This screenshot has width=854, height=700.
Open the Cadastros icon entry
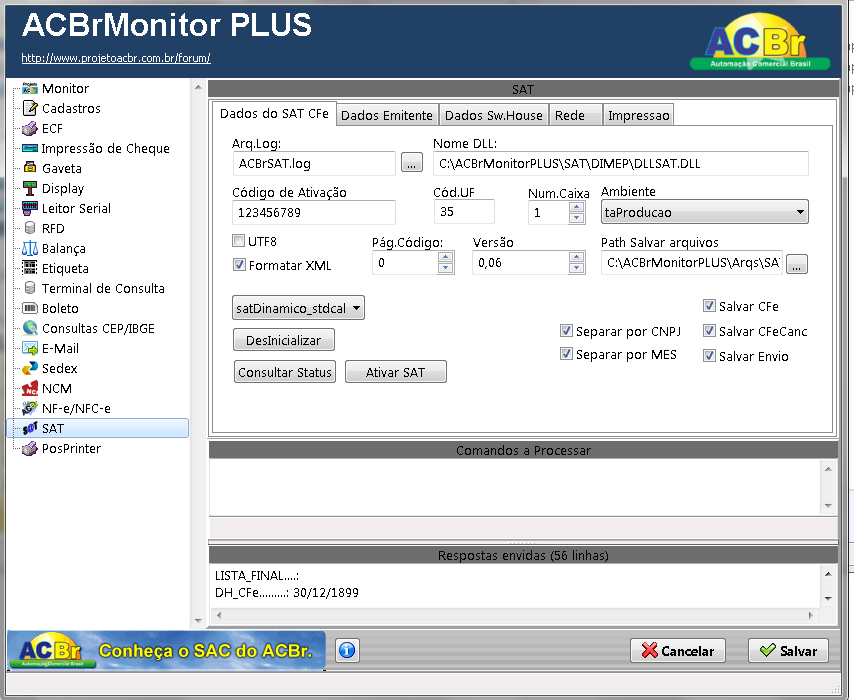[x=29, y=108]
